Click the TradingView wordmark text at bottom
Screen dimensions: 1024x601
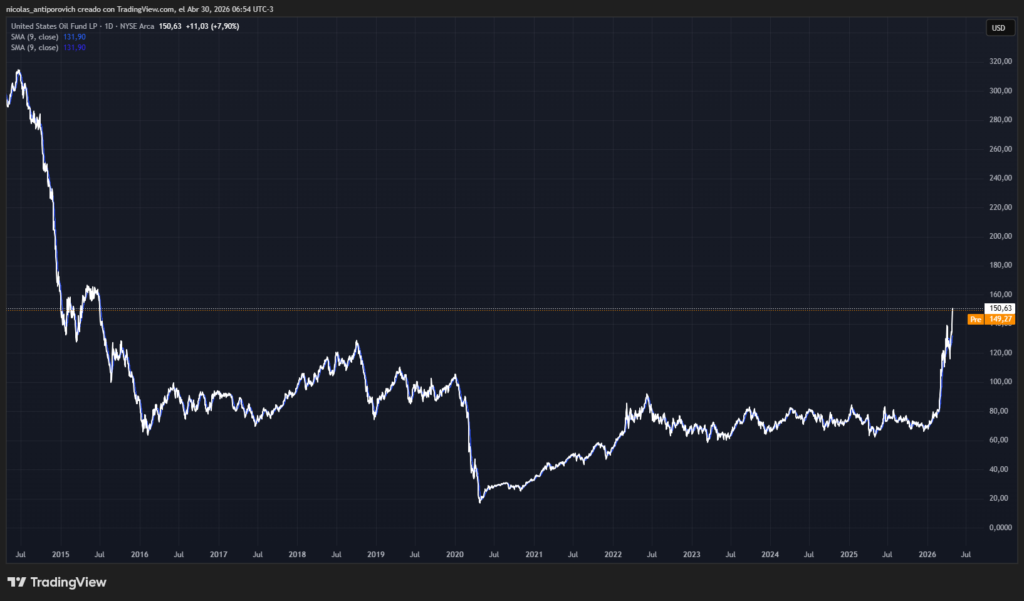[x=68, y=582]
